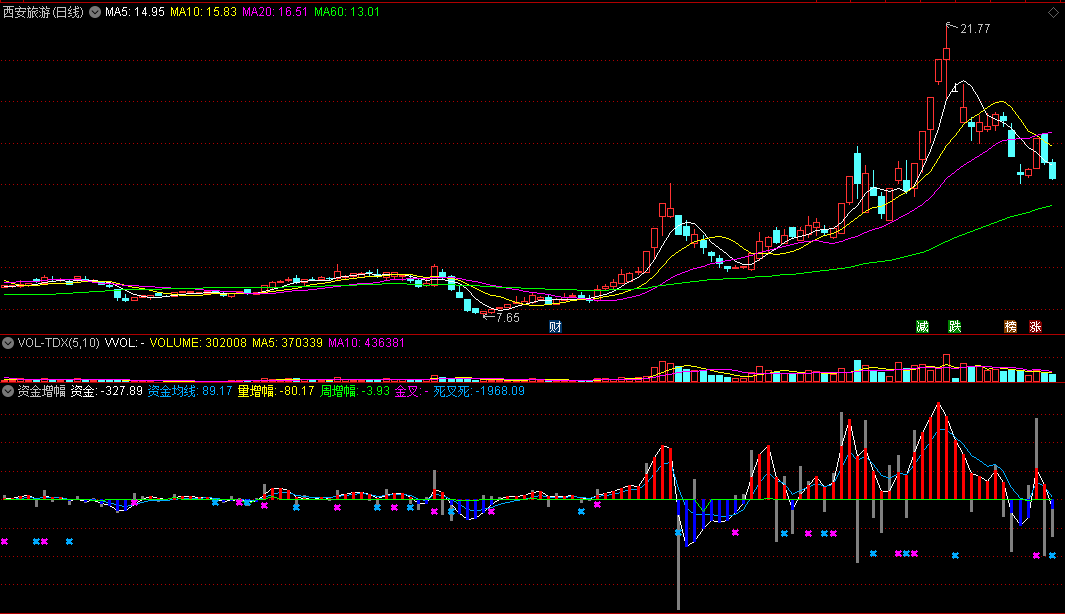Click the MA5: 14.95 price label

point(134,12)
